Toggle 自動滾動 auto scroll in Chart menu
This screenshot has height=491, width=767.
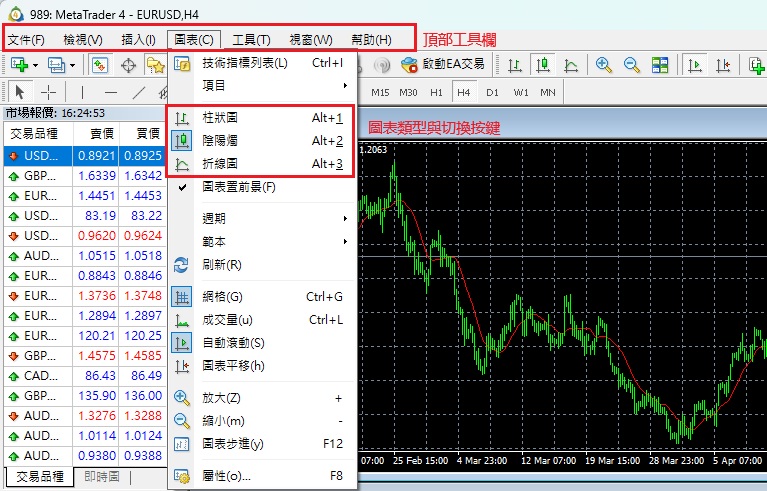[x=261, y=343]
